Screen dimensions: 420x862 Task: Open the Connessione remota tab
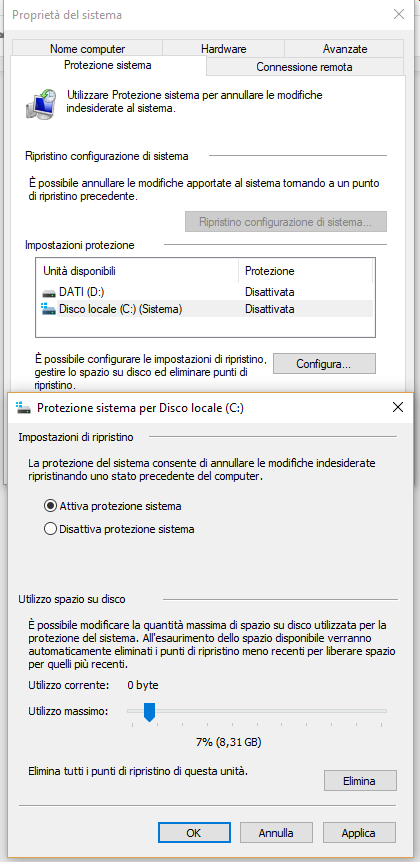304,67
